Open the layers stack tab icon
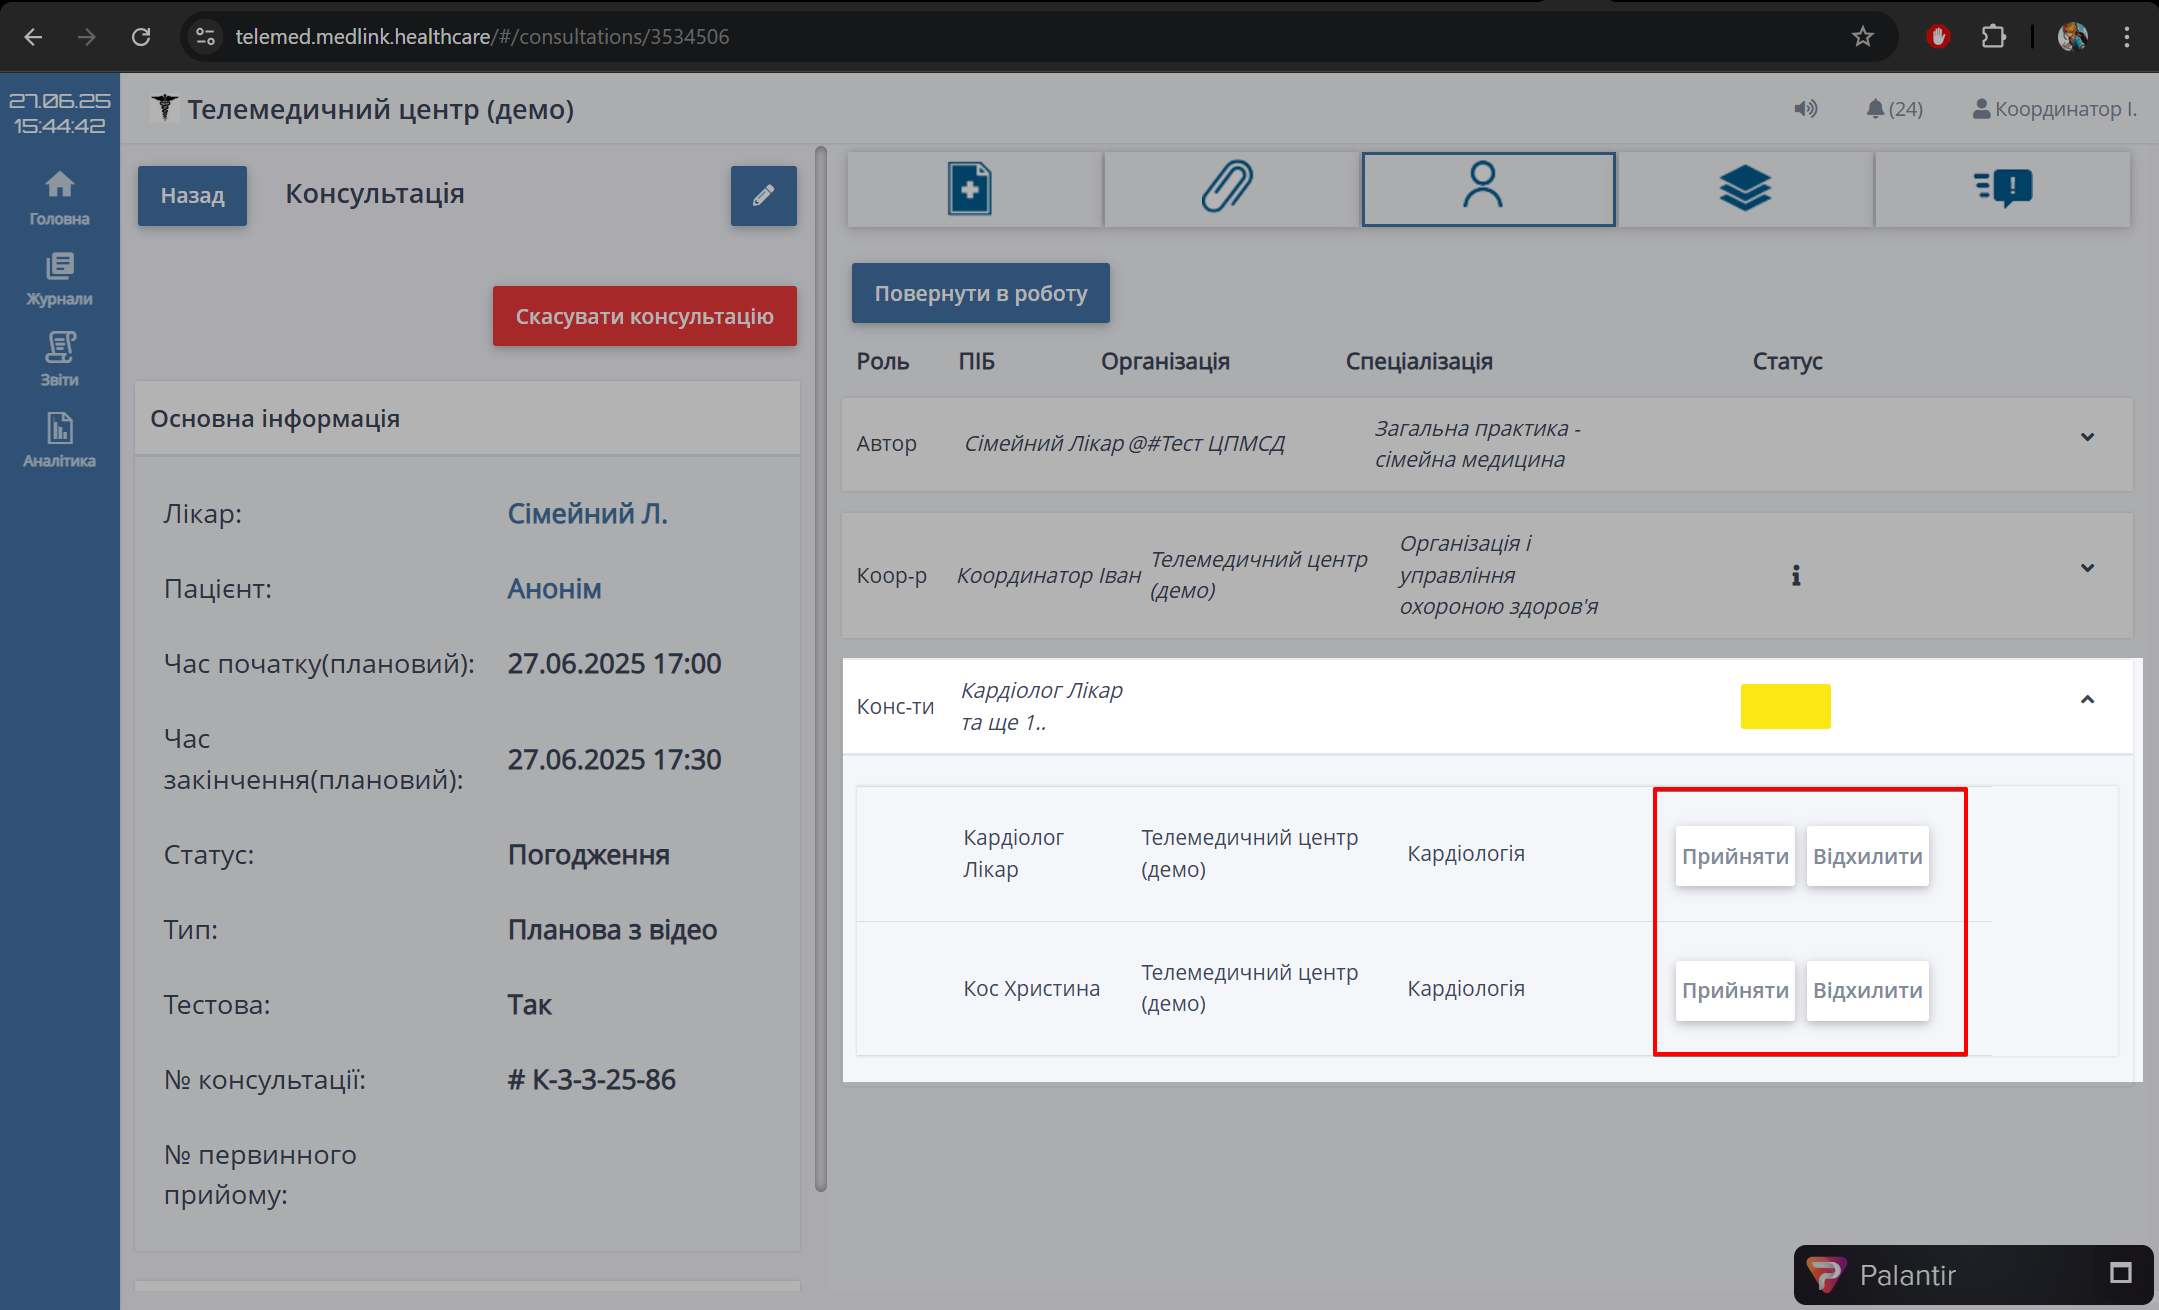The width and height of the screenshot is (2159, 1310). tap(1744, 189)
